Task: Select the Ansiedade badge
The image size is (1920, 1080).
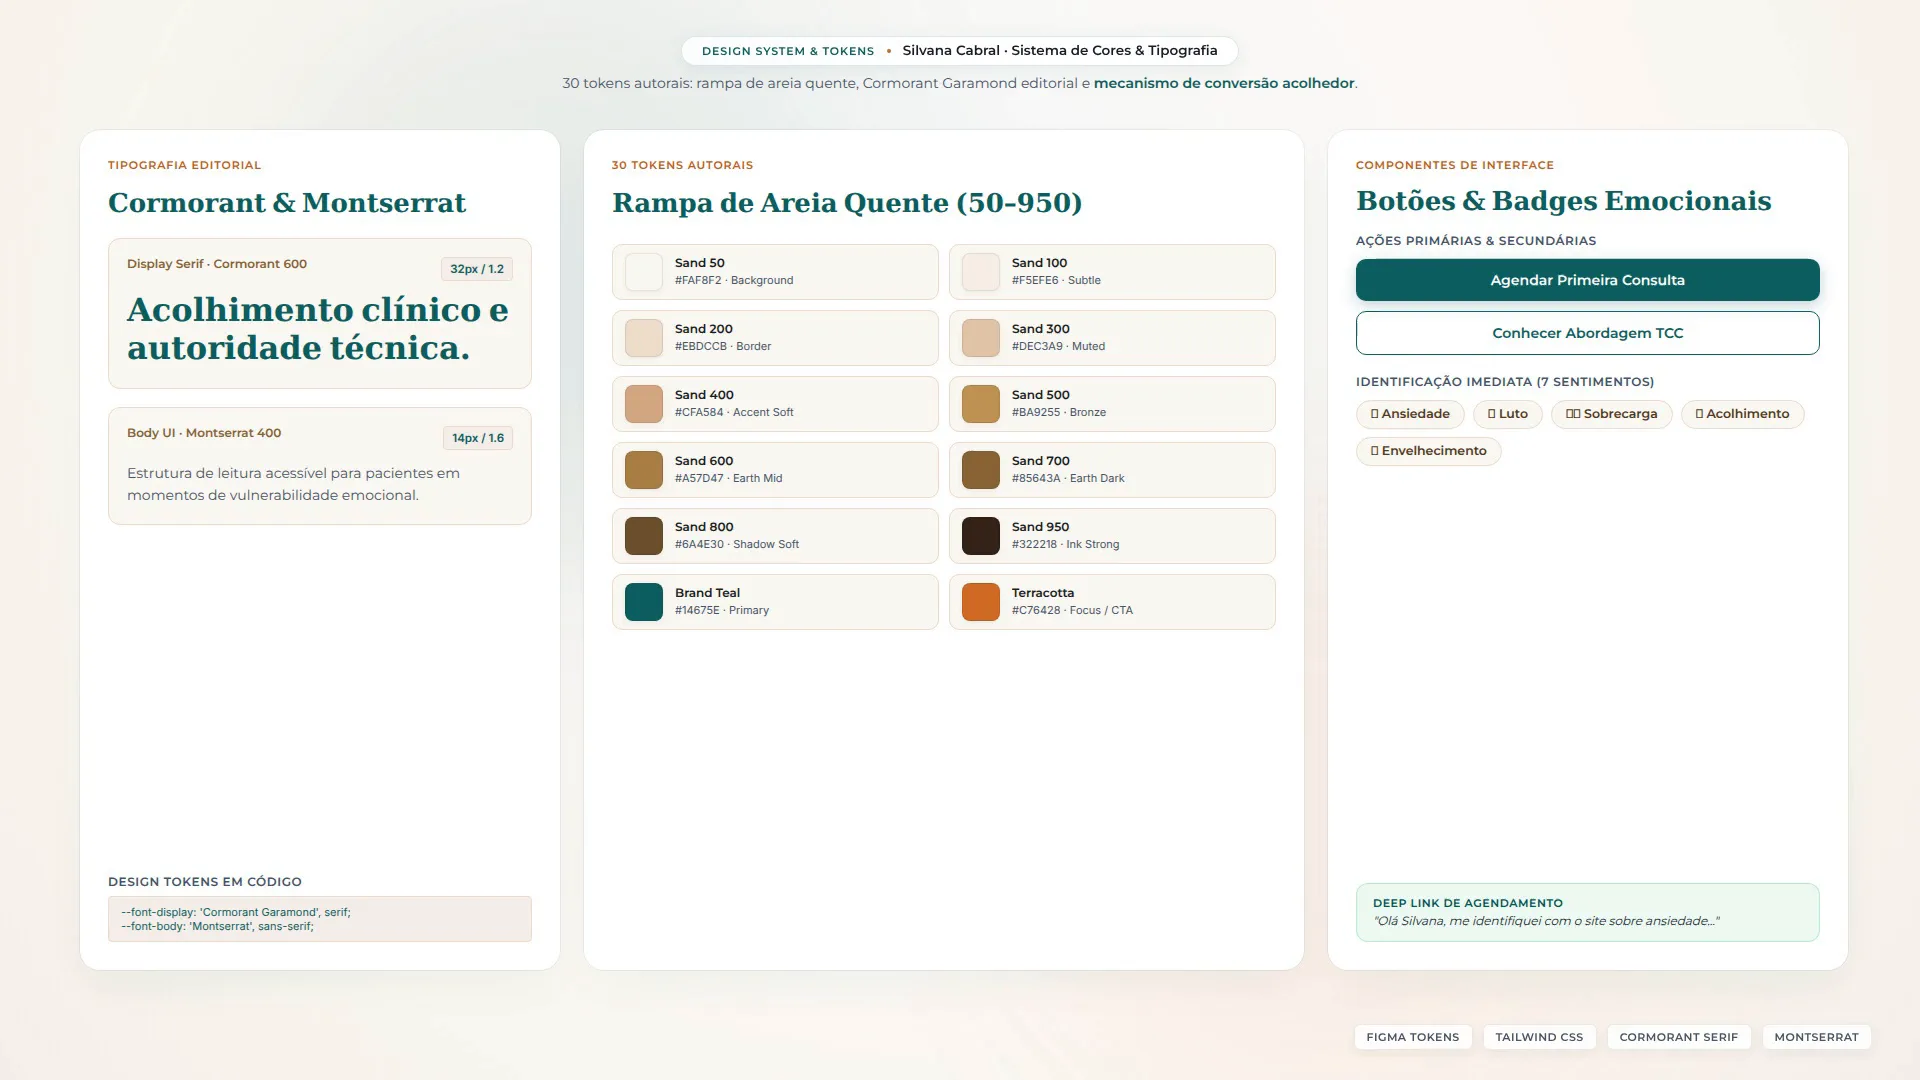Action: [1410, 414]
